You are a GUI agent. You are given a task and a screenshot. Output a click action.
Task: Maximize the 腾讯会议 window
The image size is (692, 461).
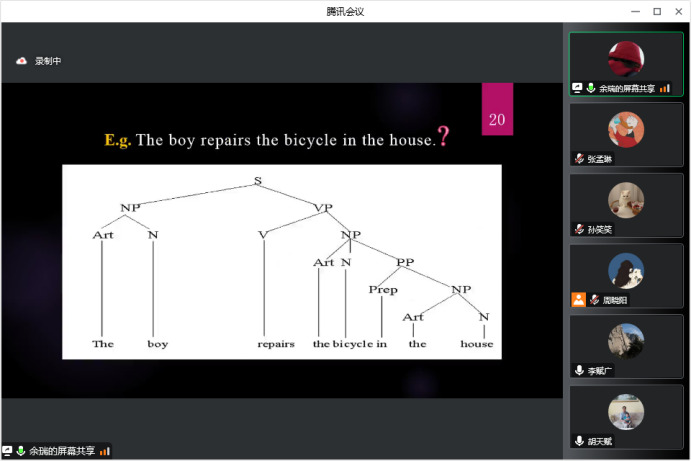[657, 11]
